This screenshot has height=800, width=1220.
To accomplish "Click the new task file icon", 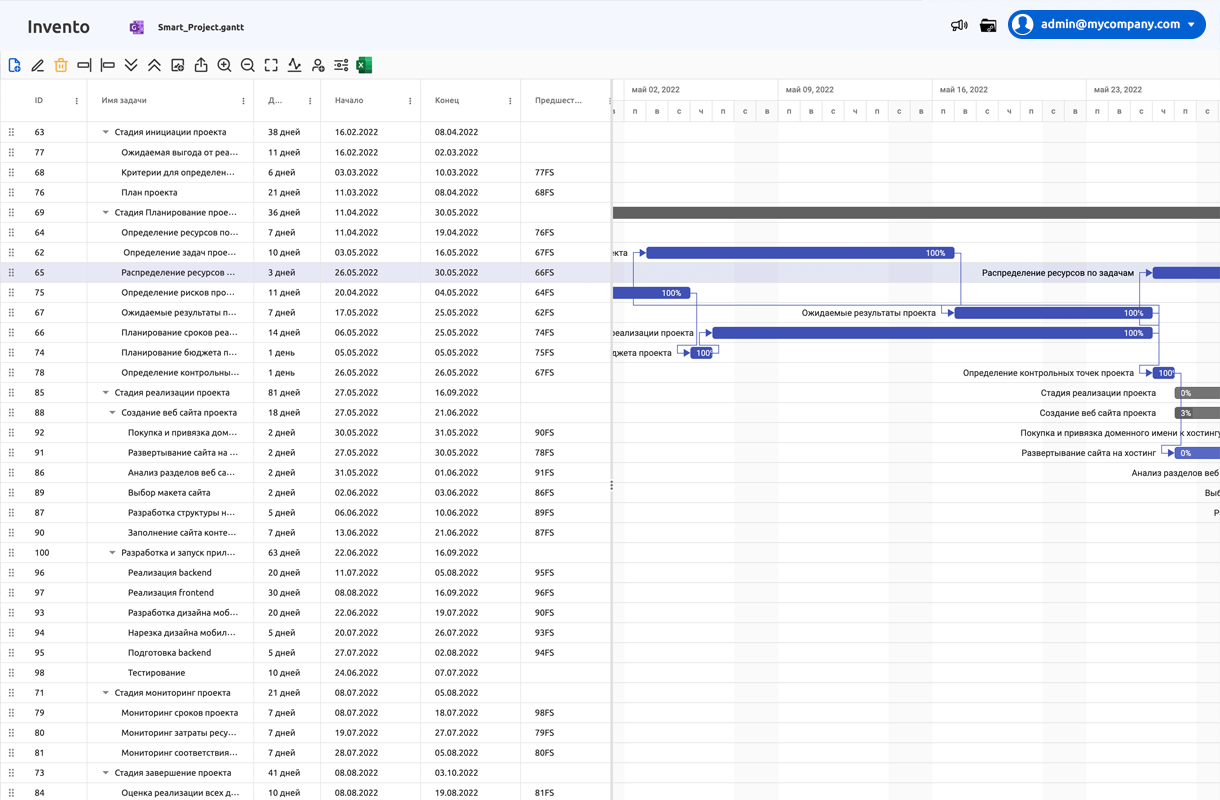I will pos(15,65).
